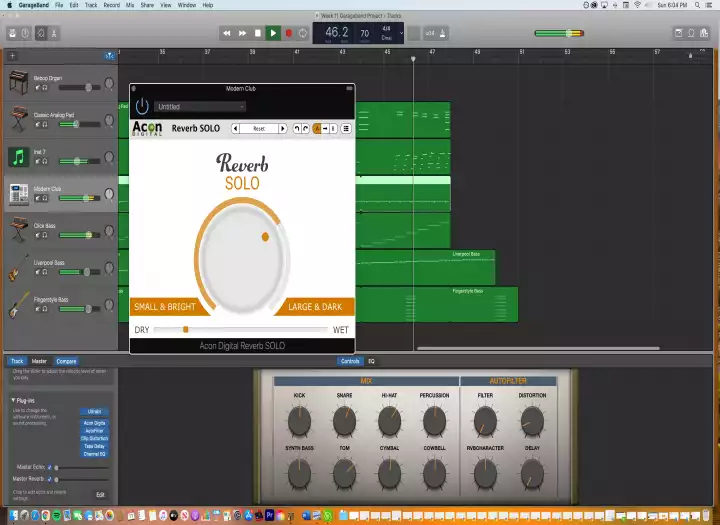Image resolution: width=720 pixels, height=525 pixels.
Task: Click the green Play button
Action: tap(273, 33)
